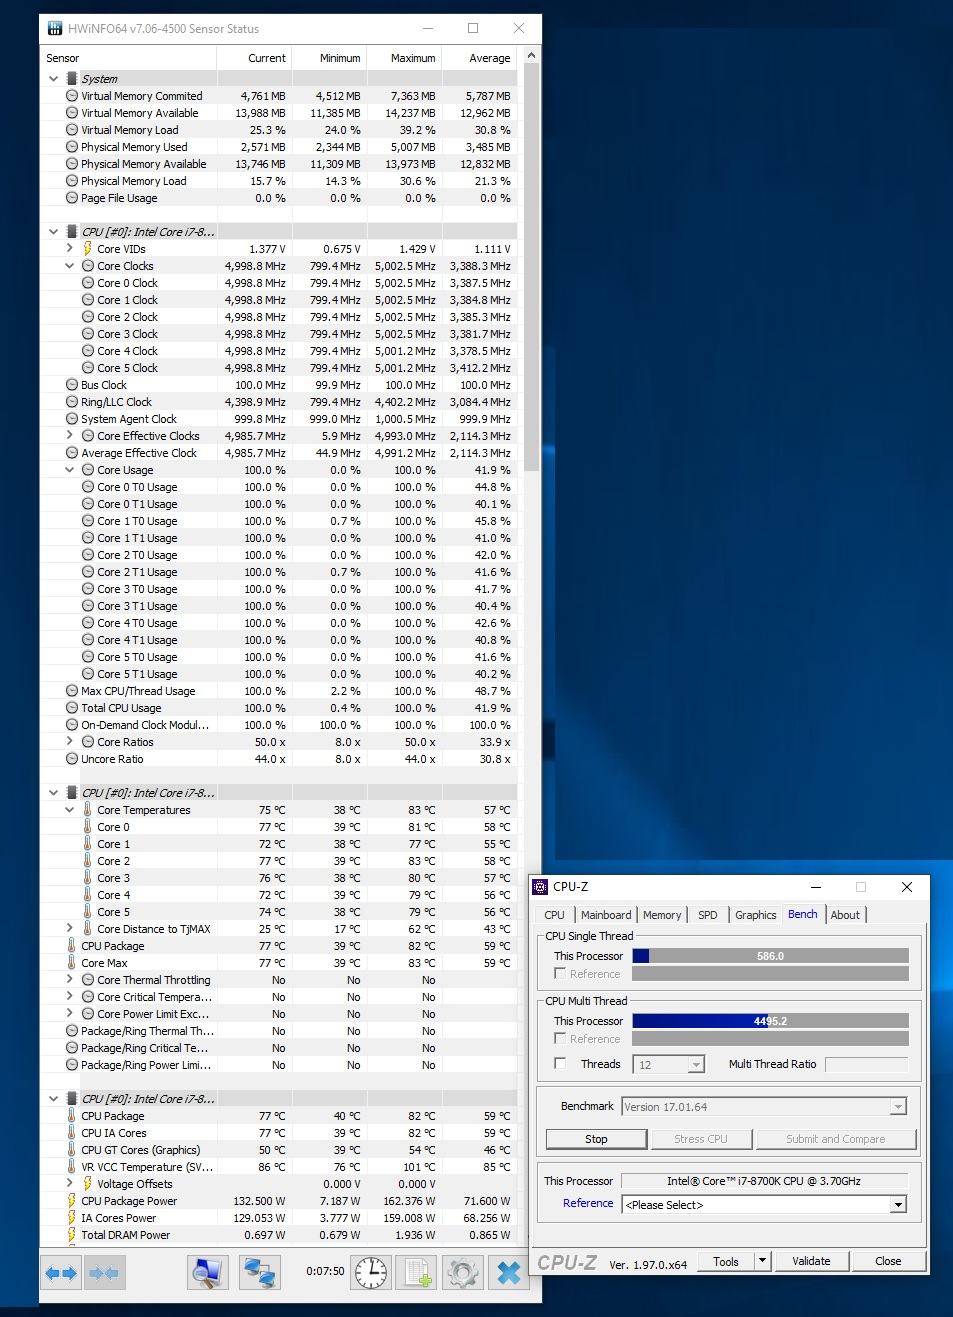Image resolution: width=953 pixels, height=1317 pixels.
Task: Click the Core 5 thermometer icon
Action: click(87, 912)
